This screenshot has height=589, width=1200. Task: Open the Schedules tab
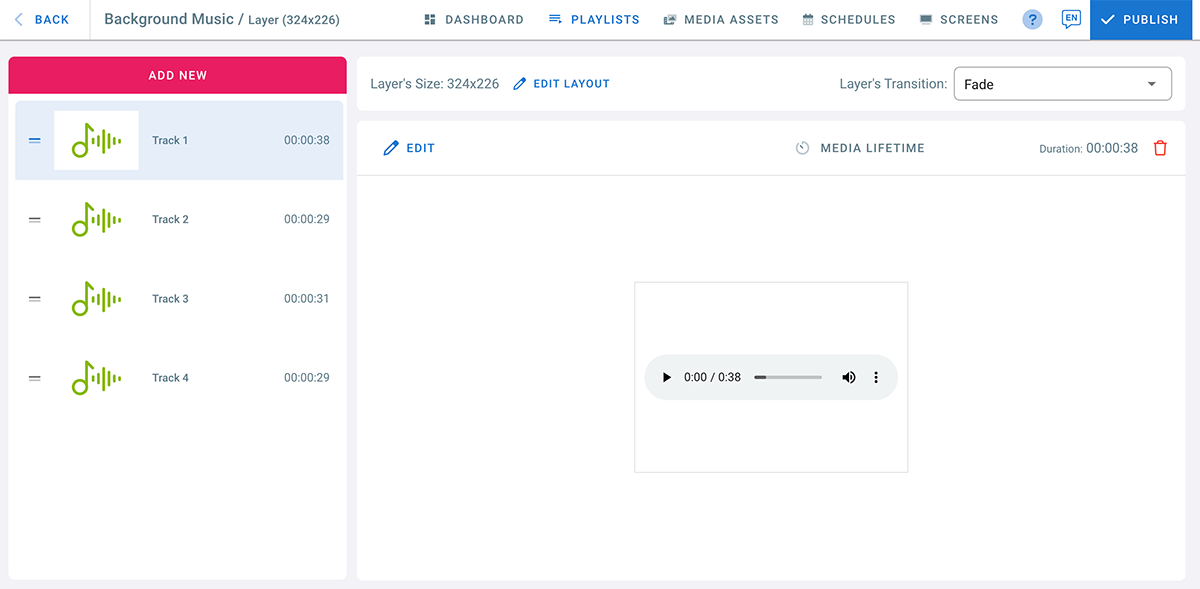coord(848,20)
